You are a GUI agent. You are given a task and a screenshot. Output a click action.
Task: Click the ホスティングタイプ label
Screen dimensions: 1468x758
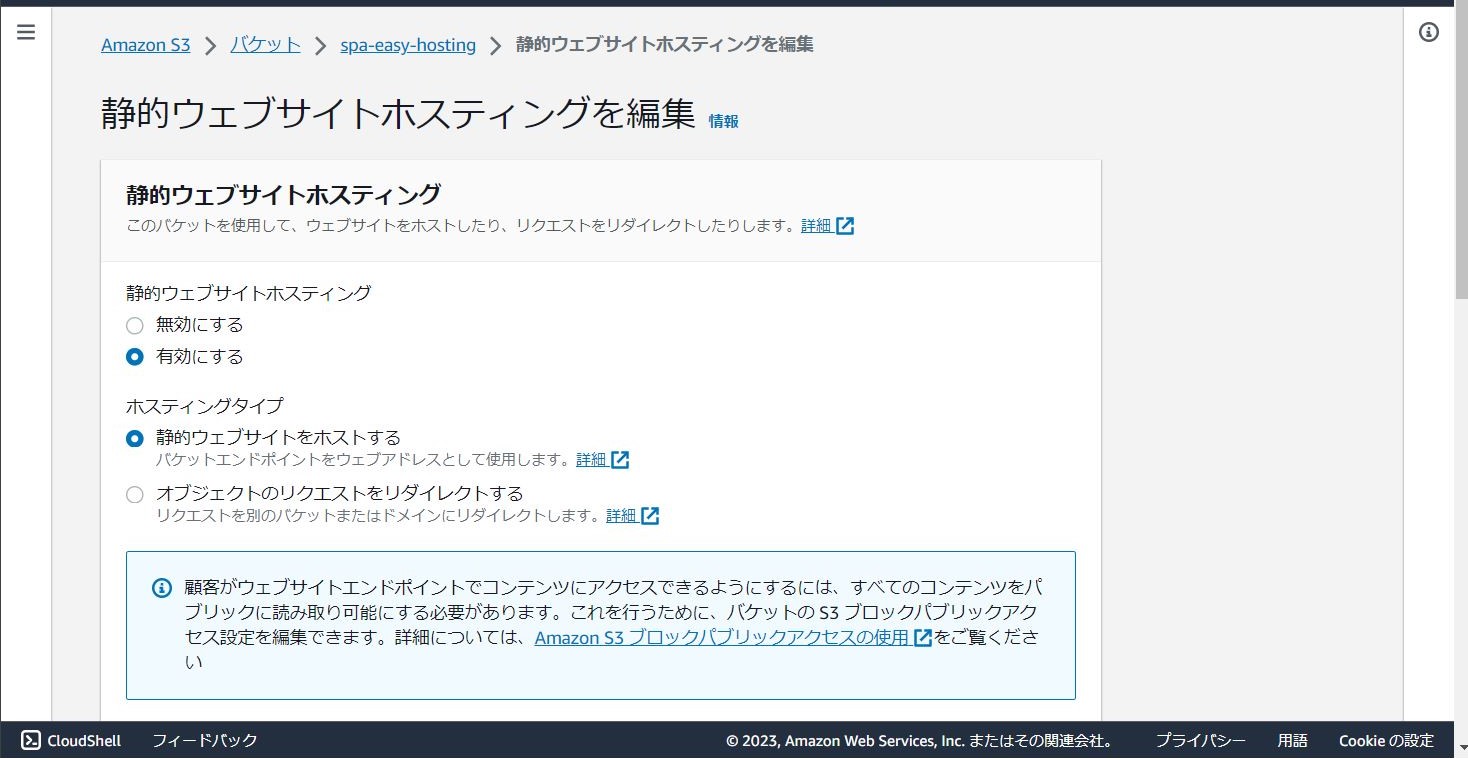[205, 406]
